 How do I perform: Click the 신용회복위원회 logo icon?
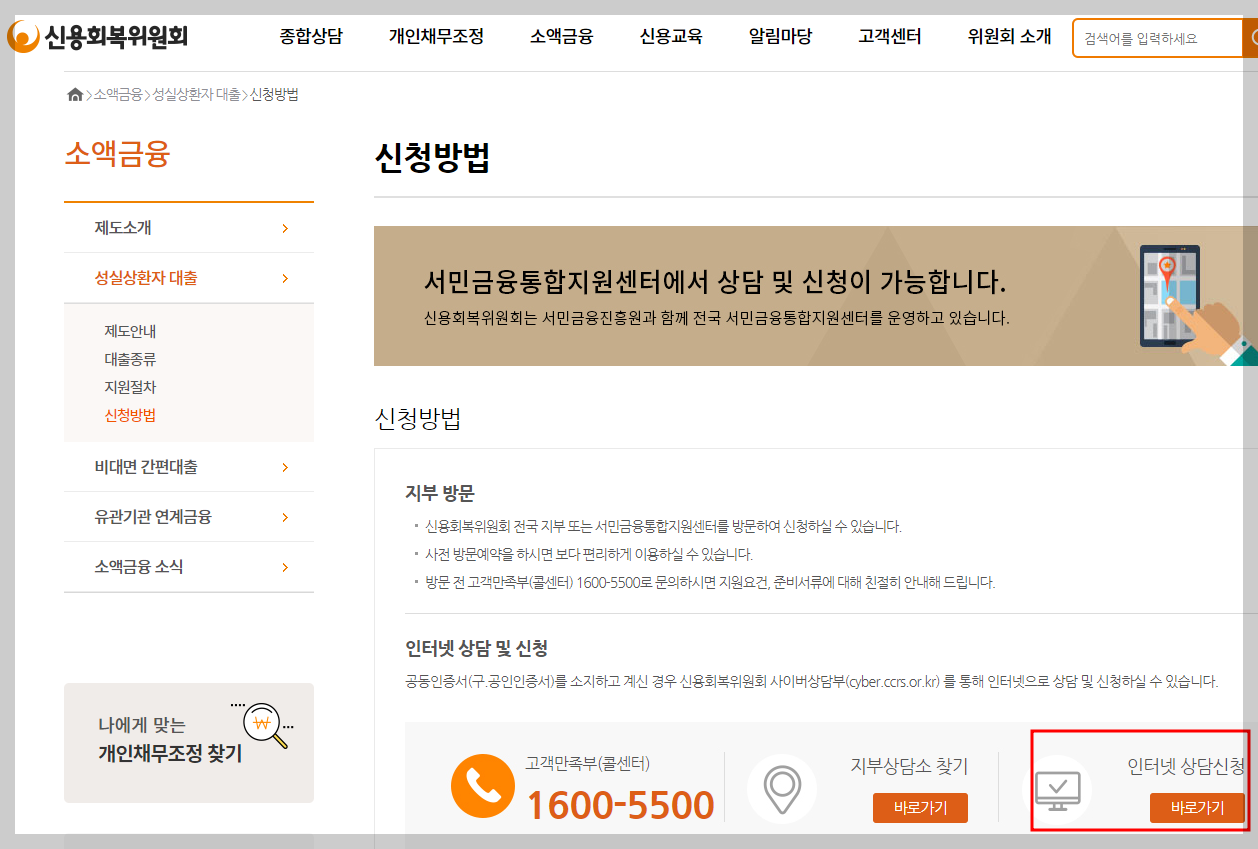(26, 34)
